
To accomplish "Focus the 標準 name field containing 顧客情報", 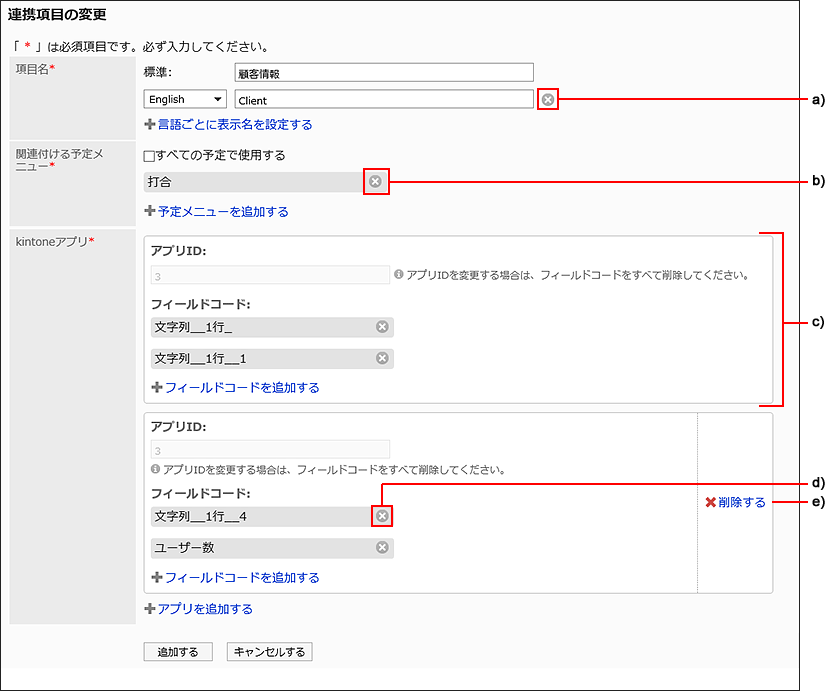I will 384,73.
